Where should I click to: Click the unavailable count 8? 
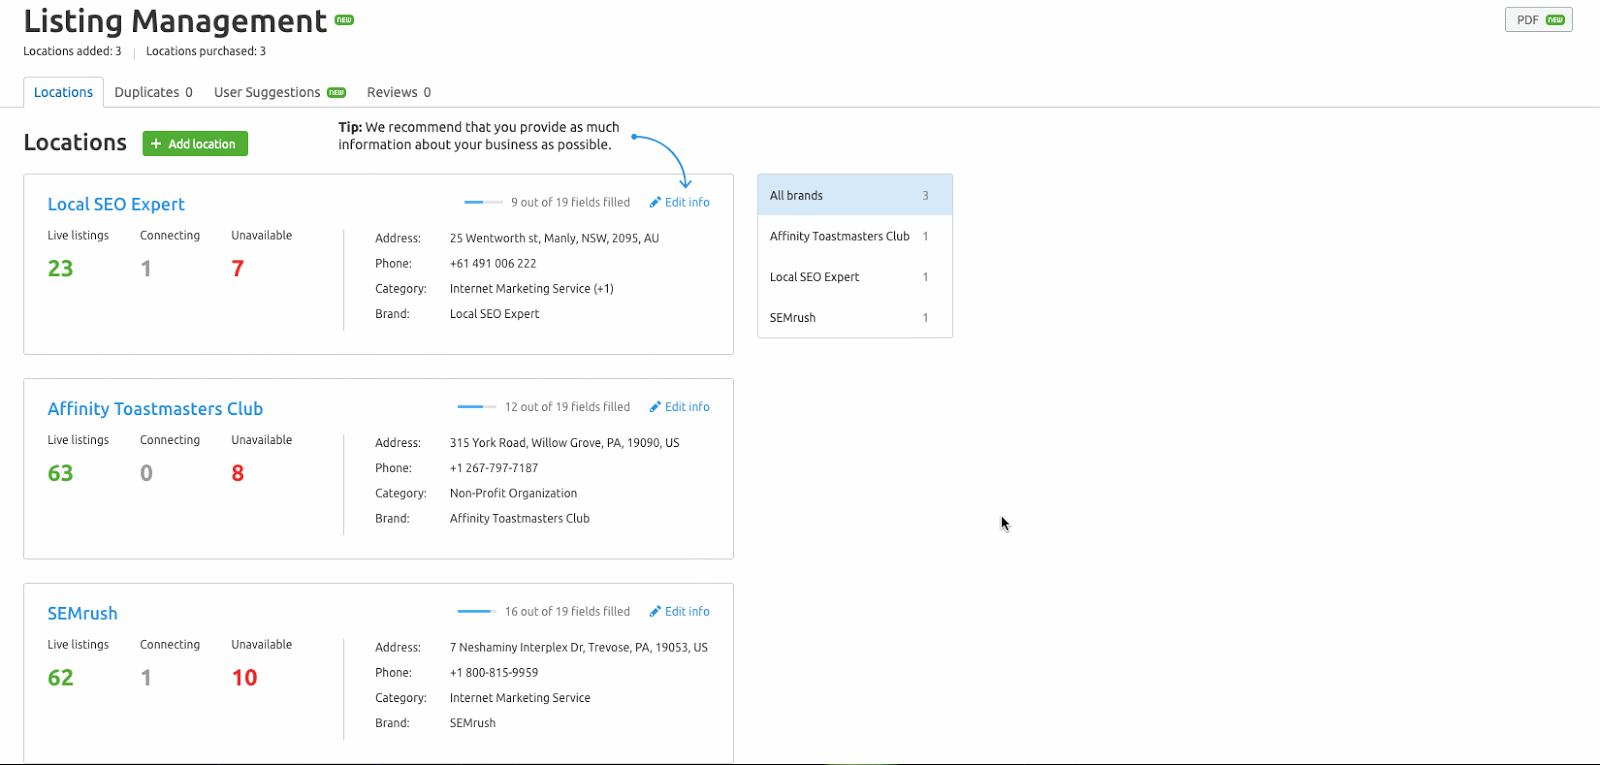[238, 473]
